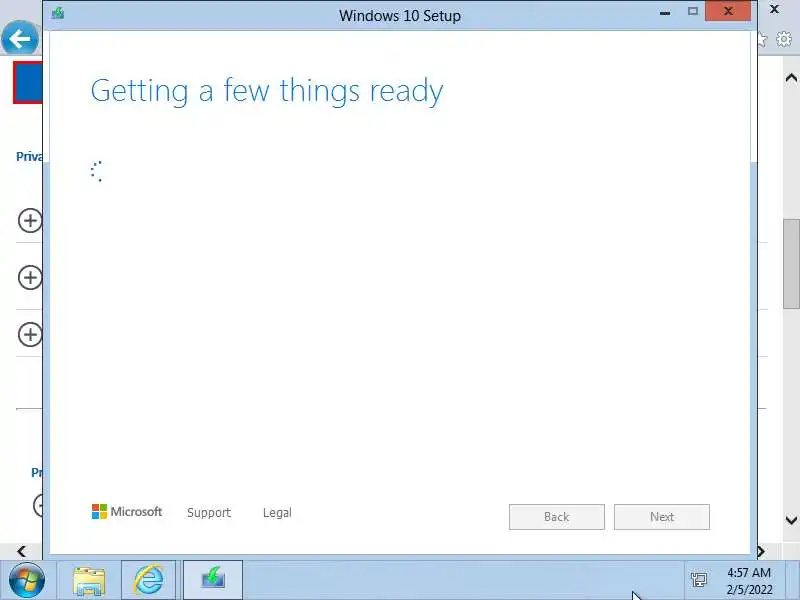The height and width of the screenshot is (600, 800).
Task: Close the browser window behind setup
Action: point(774,9)
